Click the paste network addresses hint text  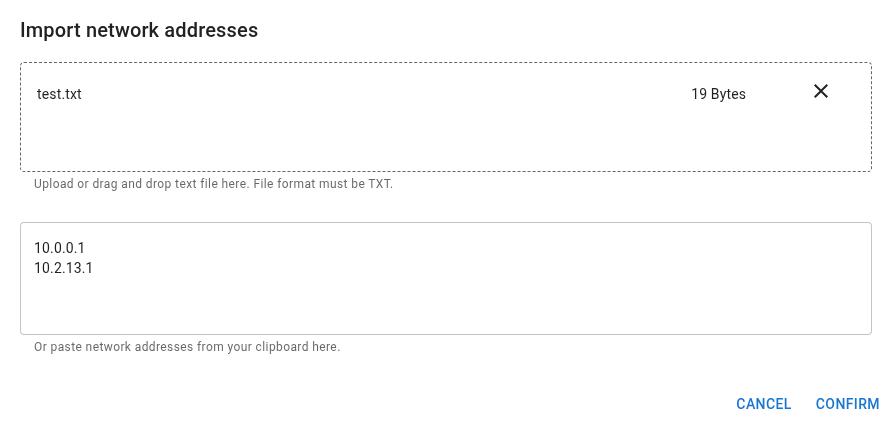(x=187, y=347)
